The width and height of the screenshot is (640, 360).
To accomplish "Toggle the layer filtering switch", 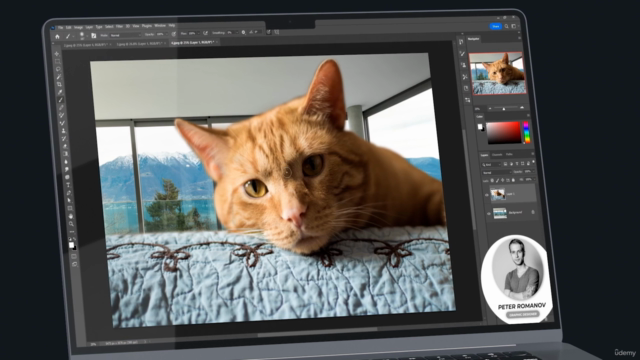I will 533,162.
